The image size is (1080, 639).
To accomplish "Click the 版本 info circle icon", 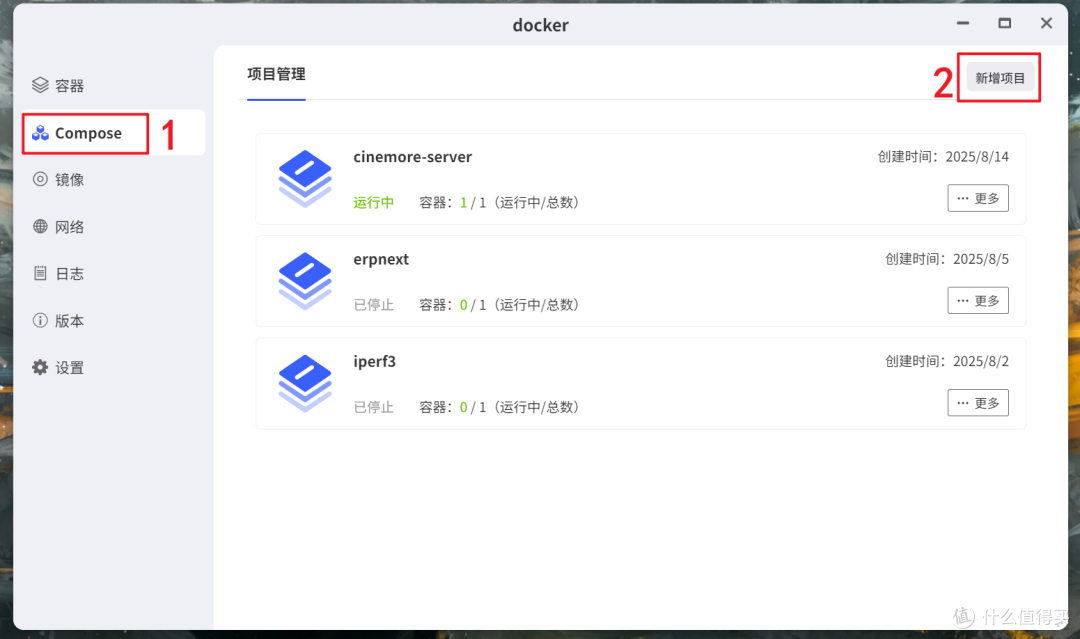I will 40,321.
